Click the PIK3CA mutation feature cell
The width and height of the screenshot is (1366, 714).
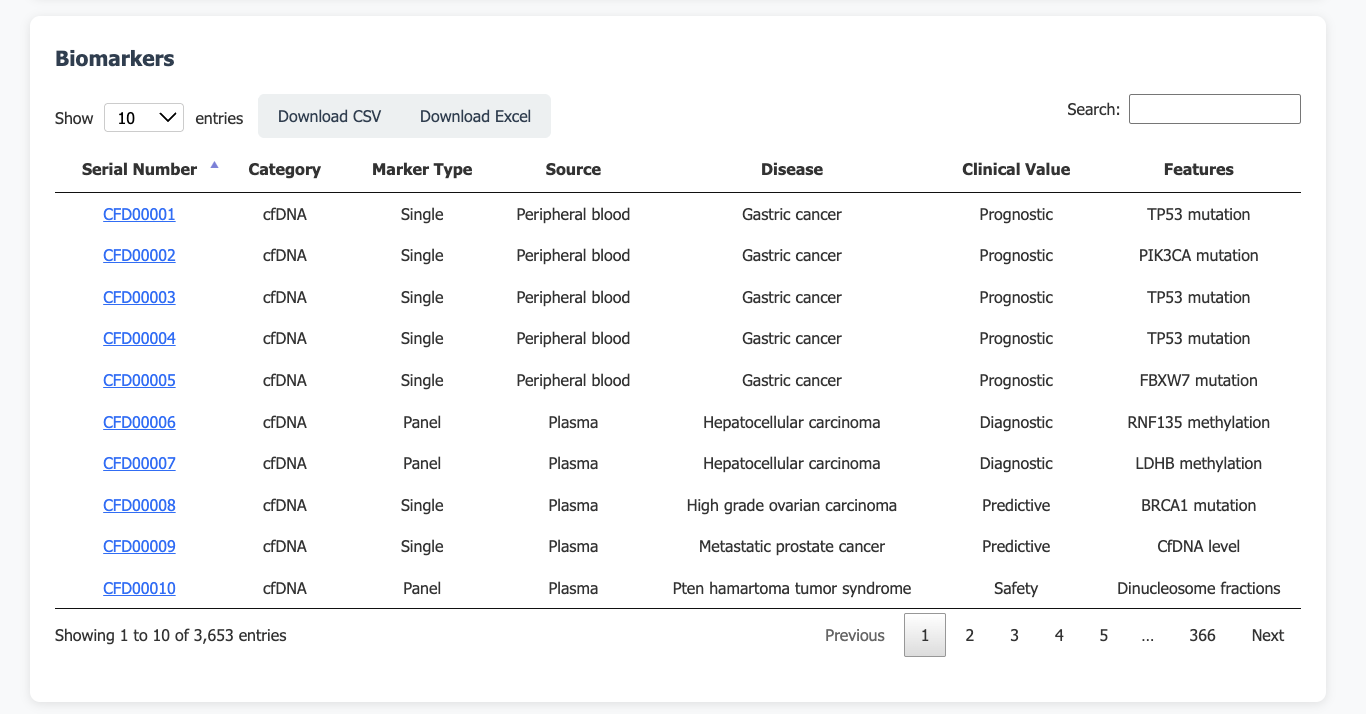pyautogui.click(x=1199, y=255)
